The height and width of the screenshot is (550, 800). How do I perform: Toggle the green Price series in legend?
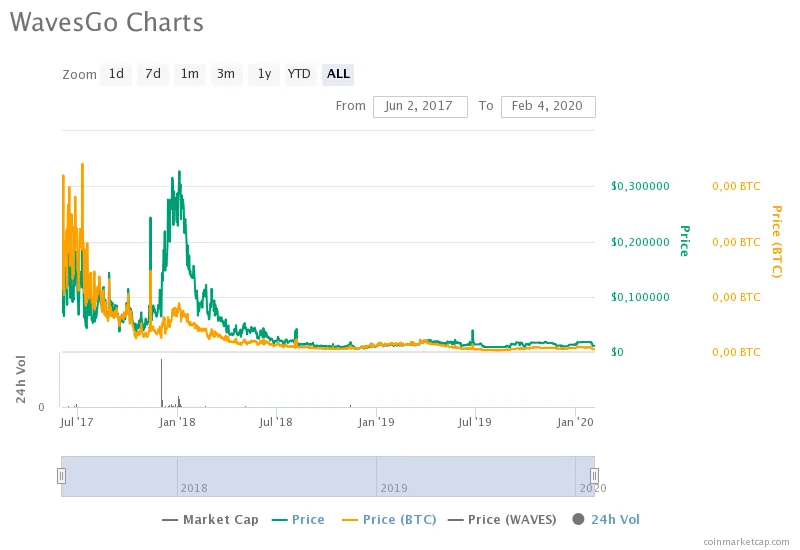[298, 519]
